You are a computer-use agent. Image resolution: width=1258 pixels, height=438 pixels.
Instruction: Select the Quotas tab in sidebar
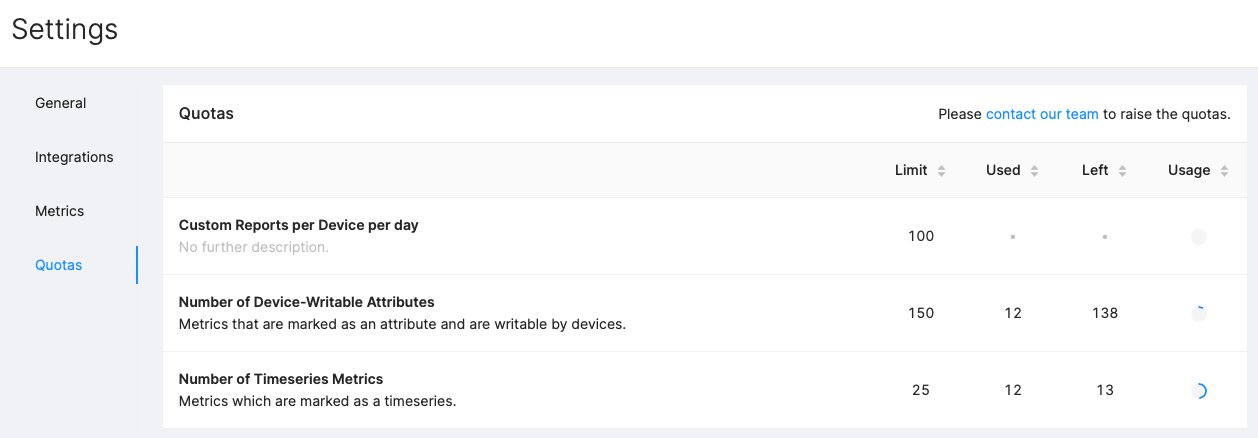click(x=59, y=265)
